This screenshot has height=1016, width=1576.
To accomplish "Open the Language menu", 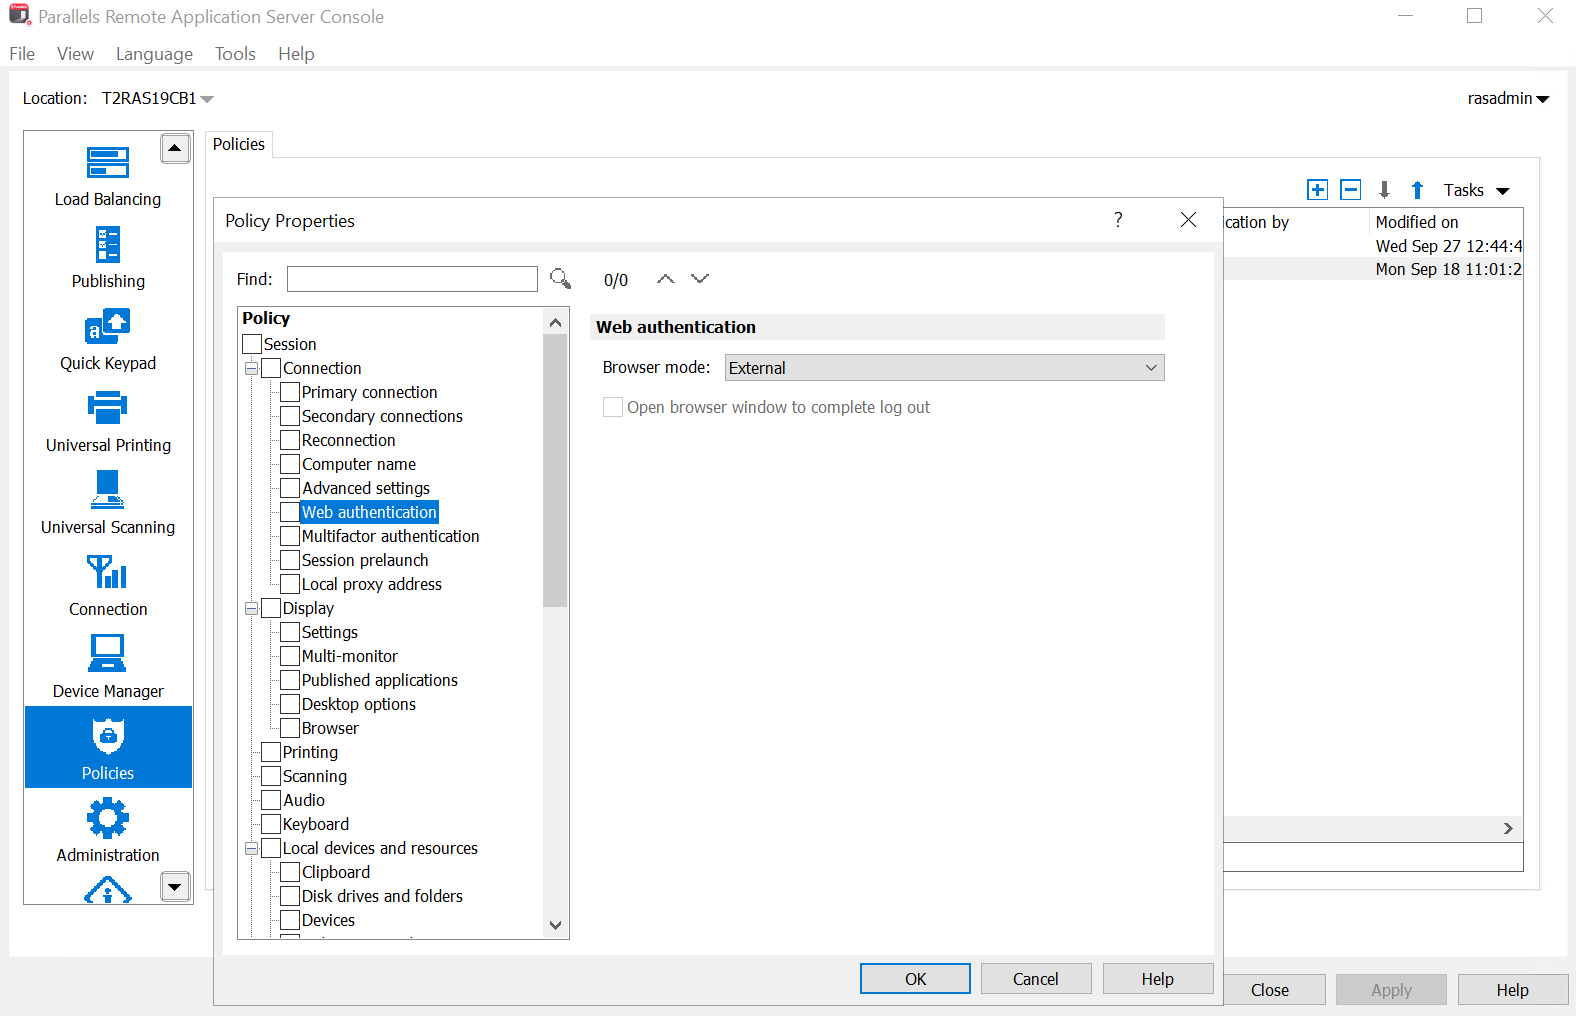I will (x=154, y=54).
